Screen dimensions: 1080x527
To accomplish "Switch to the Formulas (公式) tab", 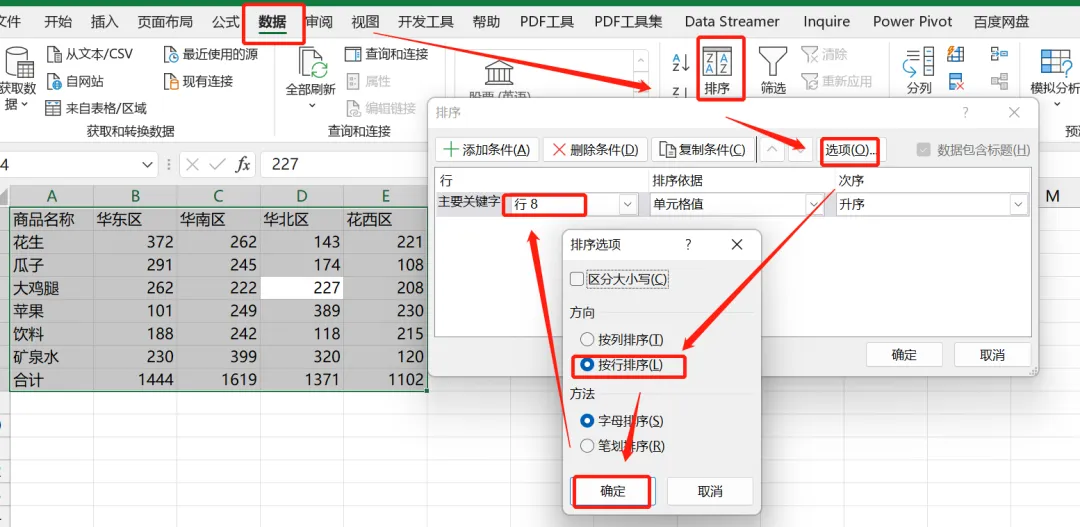I will (x=226, y=21).
